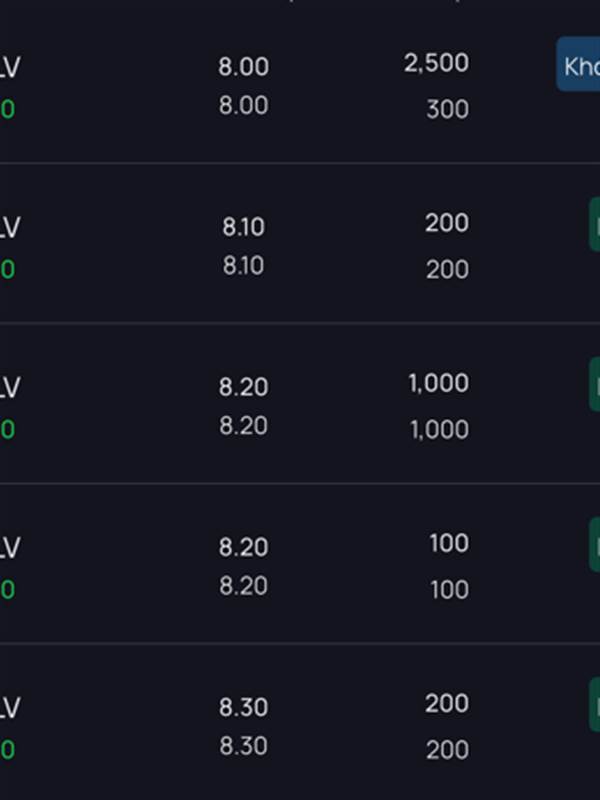The height and width of the screenshot is (800, 600).
Task: Click the upper 8.00 price value
Action: click(x=244, y=67)
